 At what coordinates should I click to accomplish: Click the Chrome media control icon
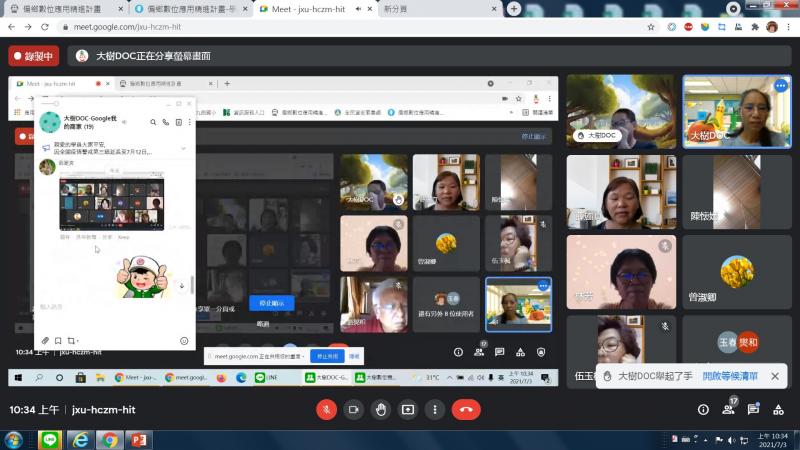pyautogui.click(x=733, y=9)
